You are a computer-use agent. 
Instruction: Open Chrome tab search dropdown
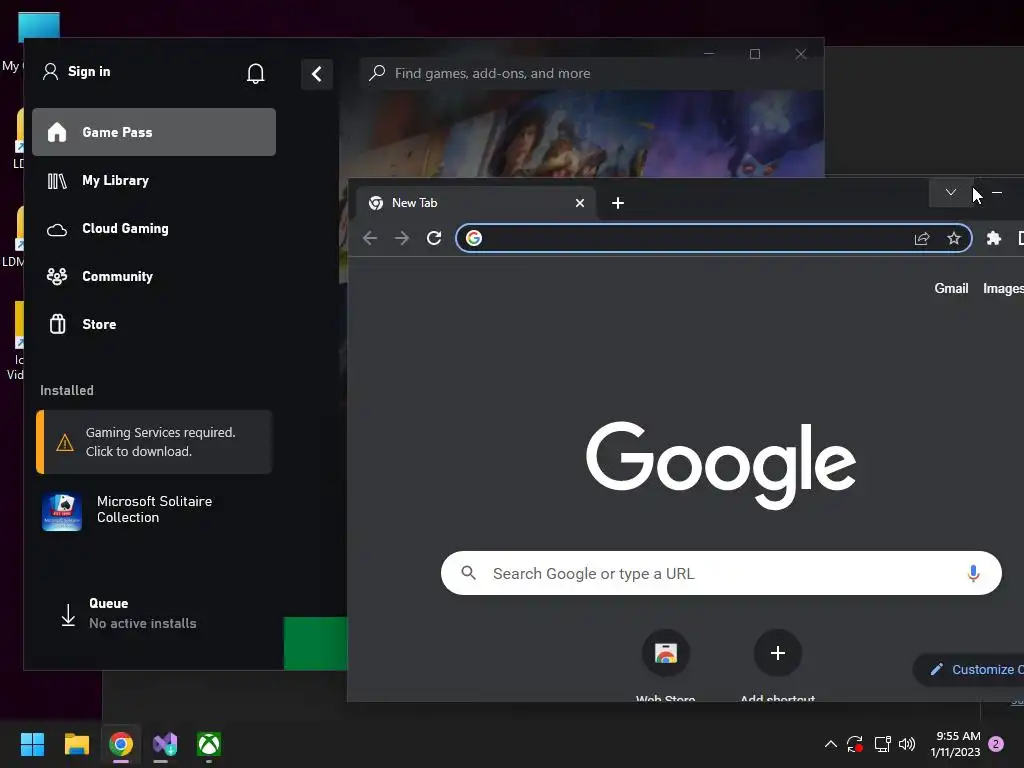[x=951, y=193]
